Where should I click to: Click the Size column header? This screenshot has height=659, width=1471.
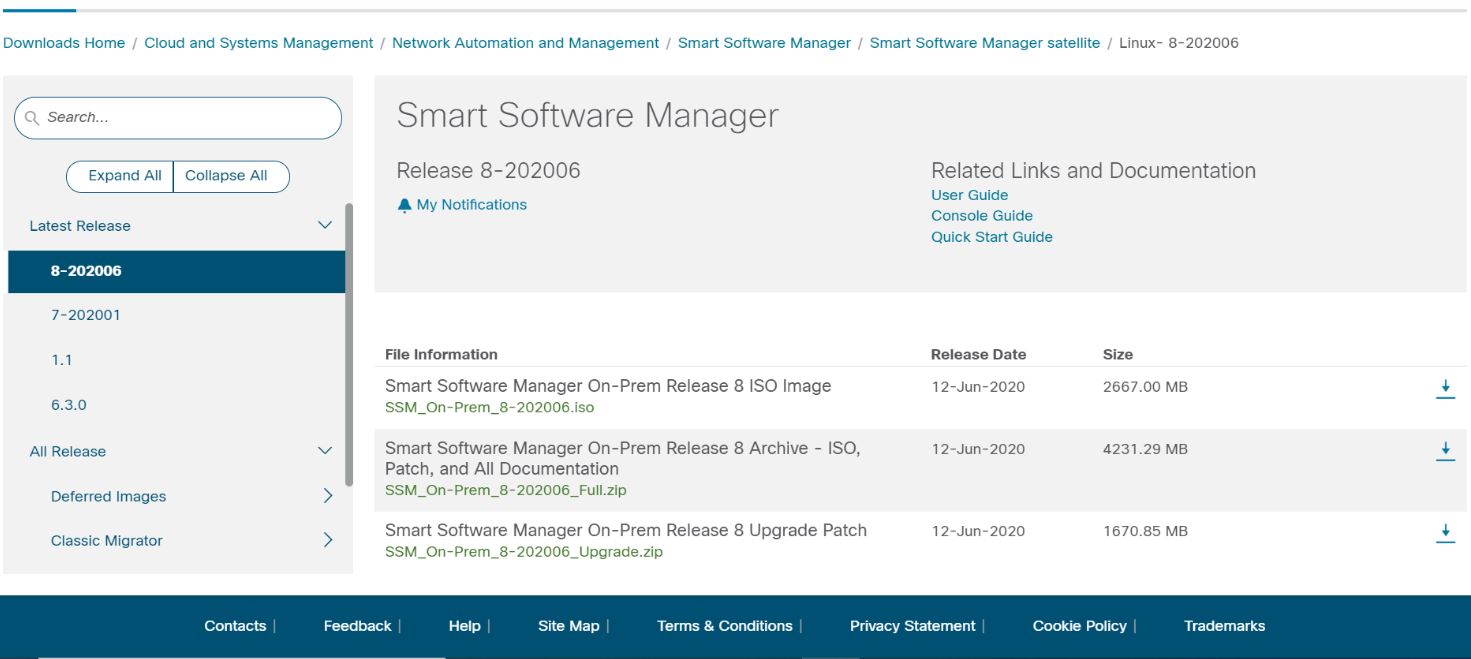click(x=1118, y=354)
